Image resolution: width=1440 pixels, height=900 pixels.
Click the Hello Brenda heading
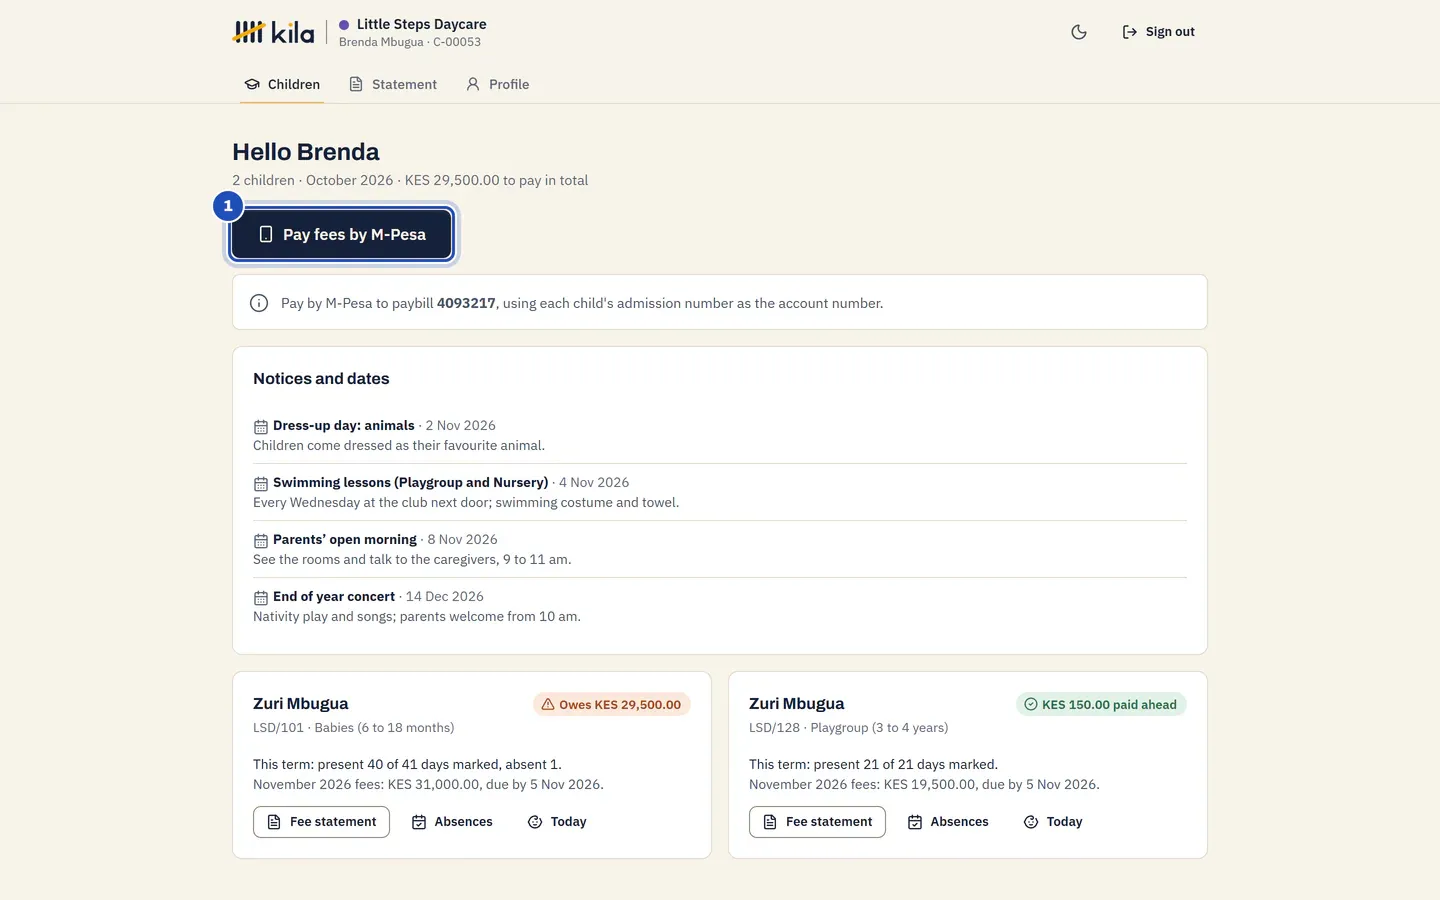[306, 152]
